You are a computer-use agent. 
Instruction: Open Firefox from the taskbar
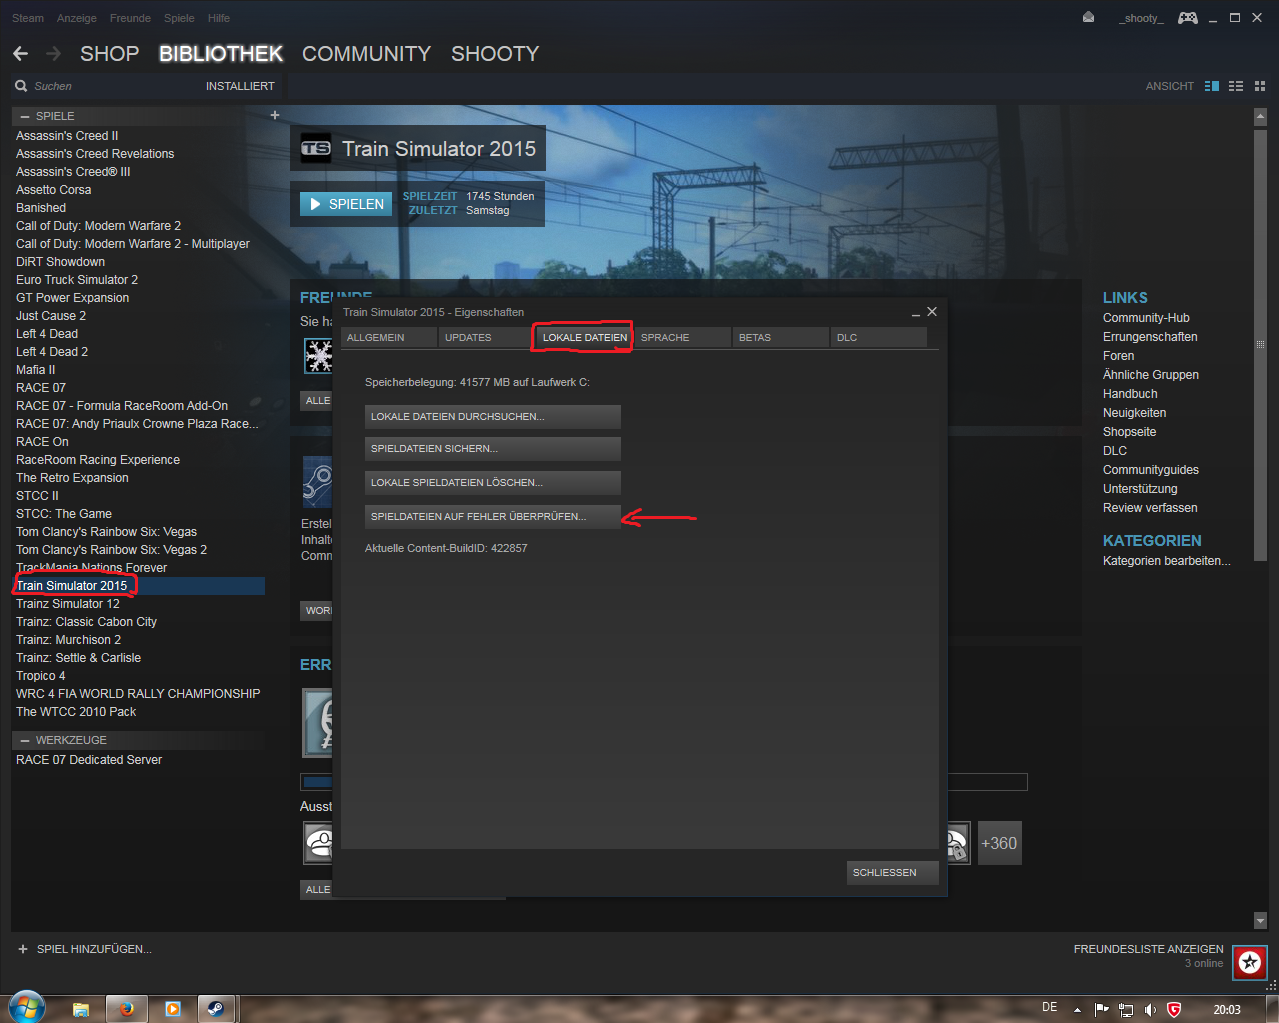(x=127, y=1009)
